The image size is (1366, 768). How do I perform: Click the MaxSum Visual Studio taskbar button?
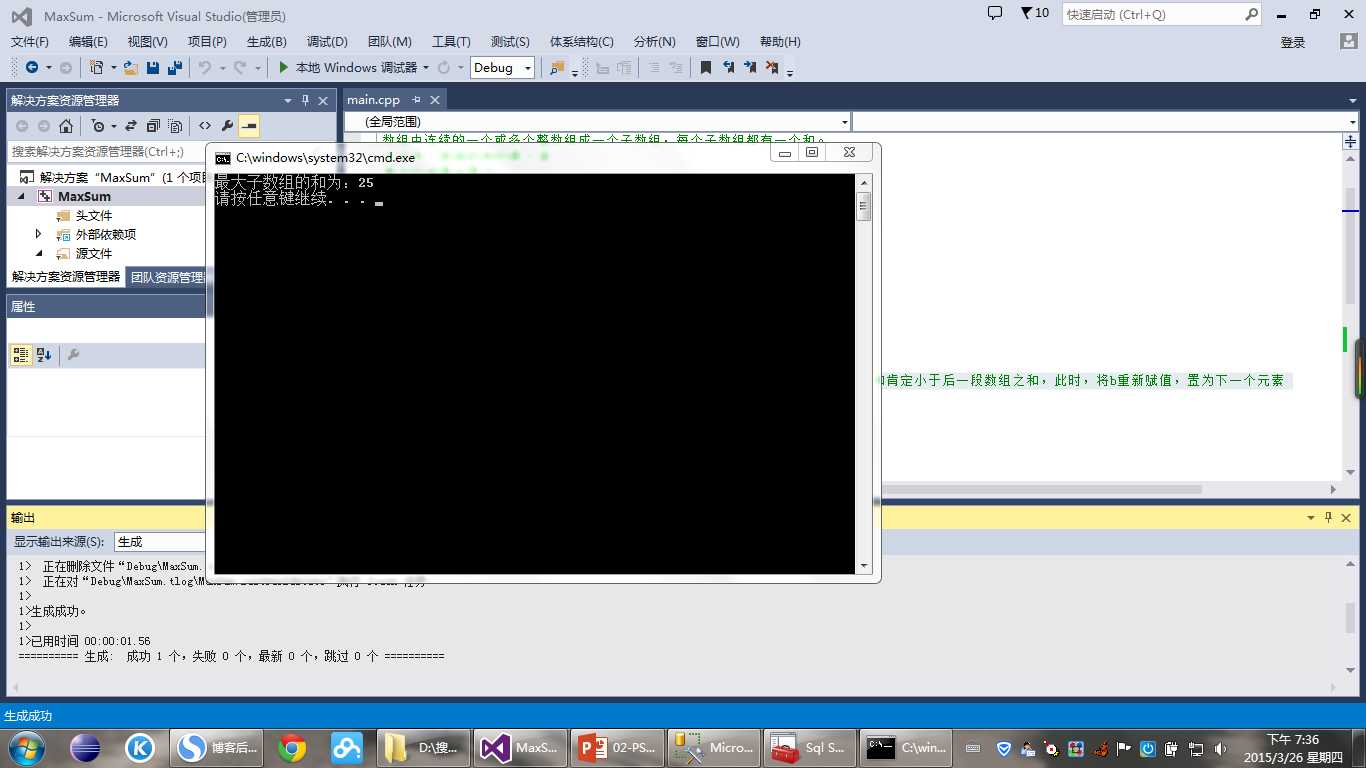point(519,748)
